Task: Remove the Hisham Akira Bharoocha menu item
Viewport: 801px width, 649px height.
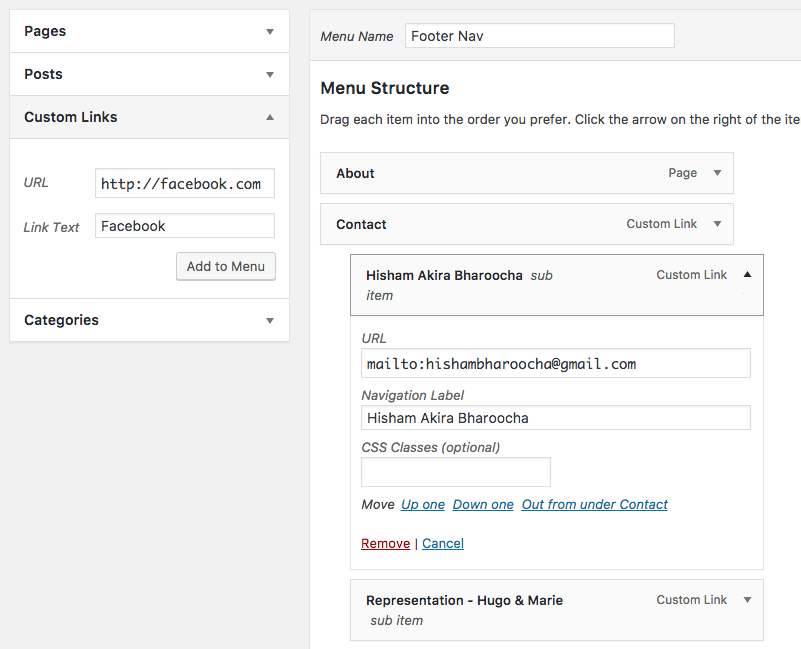Action: tap(386, 543)
